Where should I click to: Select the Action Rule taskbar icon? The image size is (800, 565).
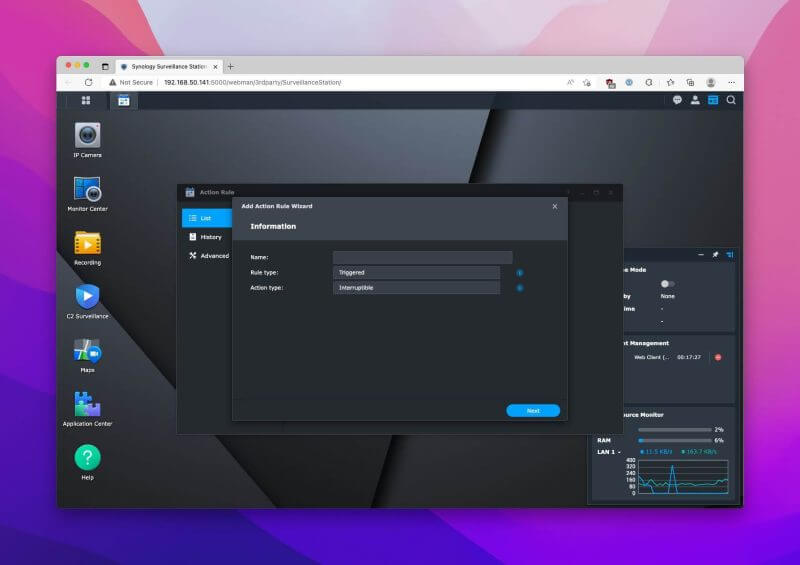[123, 101]
